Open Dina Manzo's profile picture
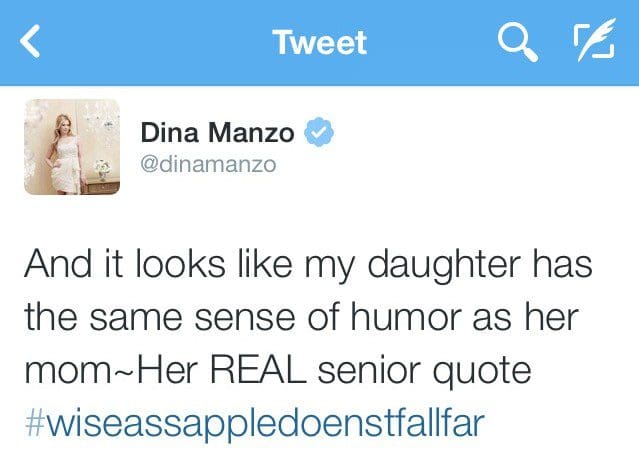Image resolution: width=639 pixels, height=462 pixels. point(72,147)
